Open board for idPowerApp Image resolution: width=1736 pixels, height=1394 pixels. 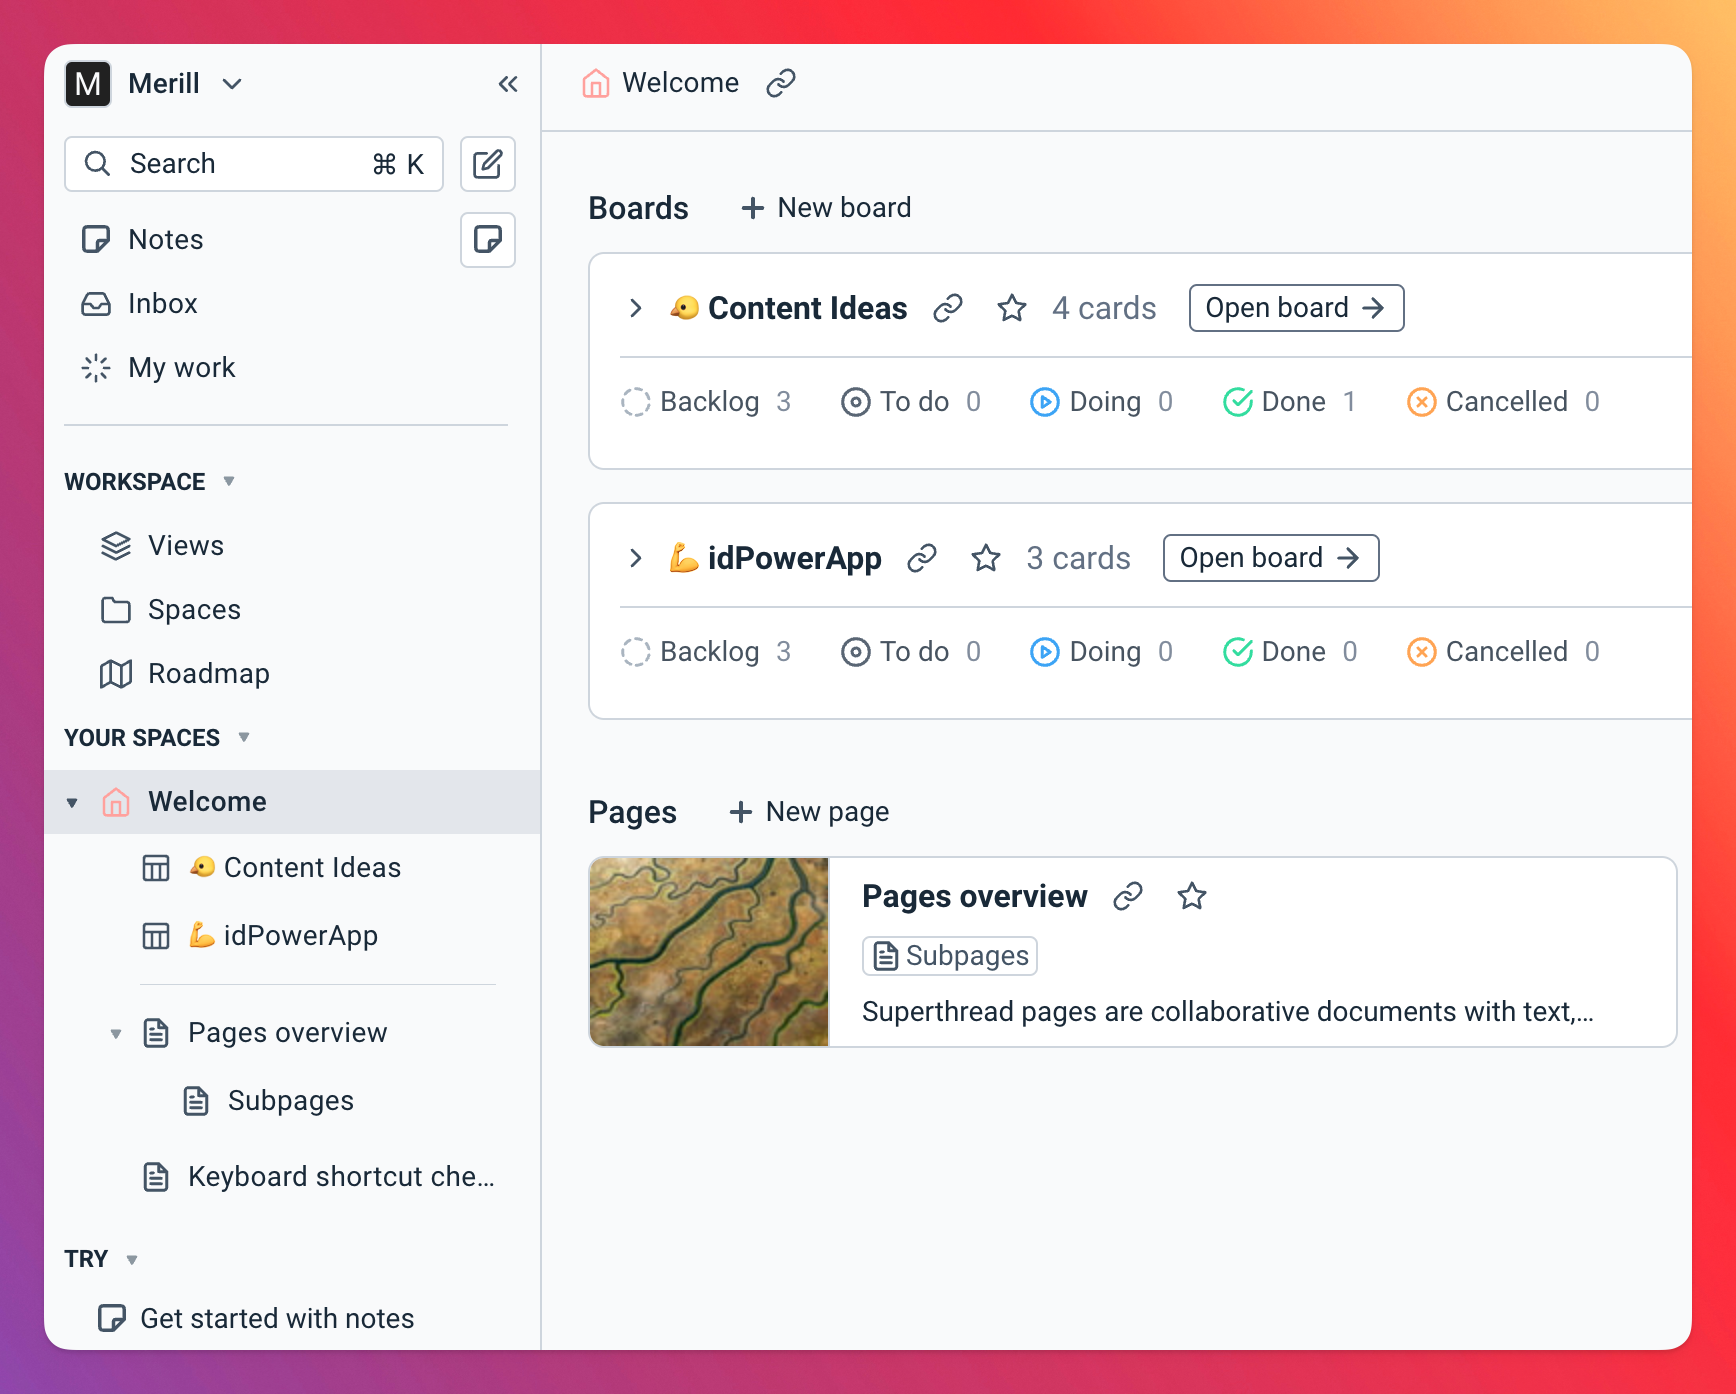click(x=1270, y=558)
